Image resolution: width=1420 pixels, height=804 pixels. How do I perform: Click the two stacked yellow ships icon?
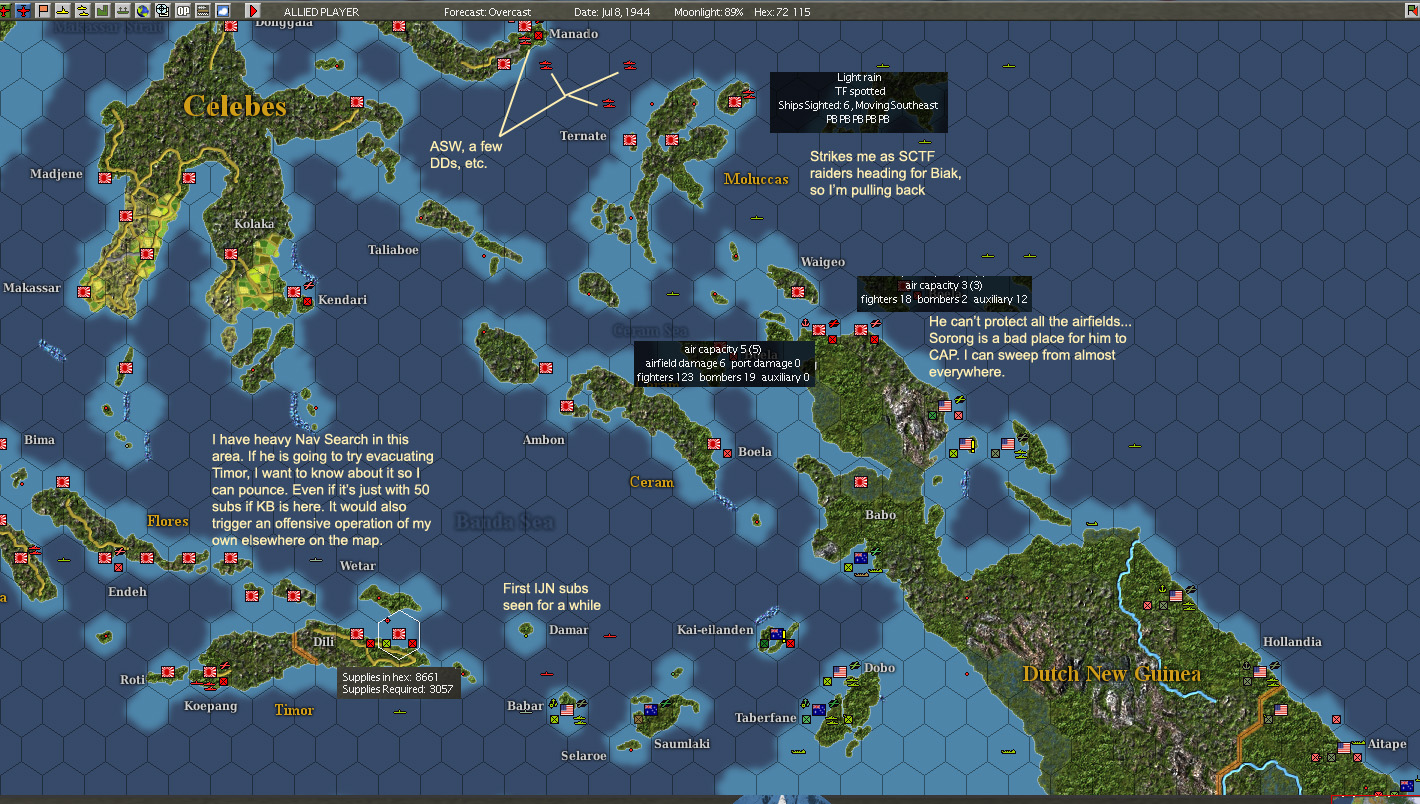click(x=81, y=11)
